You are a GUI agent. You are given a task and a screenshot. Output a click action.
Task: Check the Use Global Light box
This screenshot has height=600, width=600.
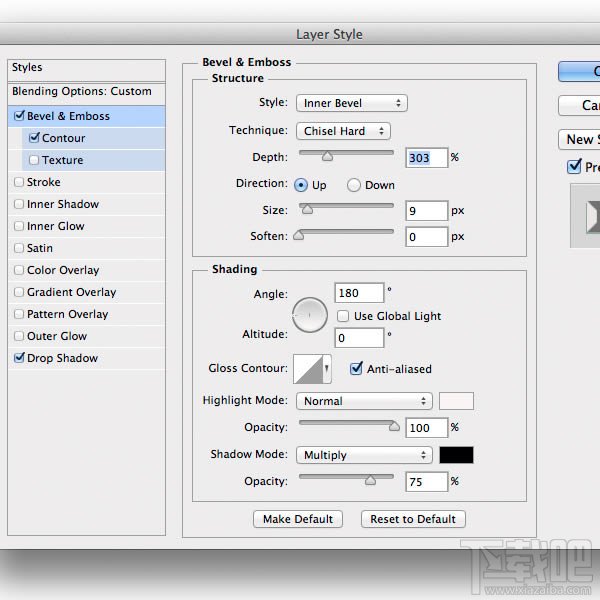pyautogui.click(x=343, y=316)
